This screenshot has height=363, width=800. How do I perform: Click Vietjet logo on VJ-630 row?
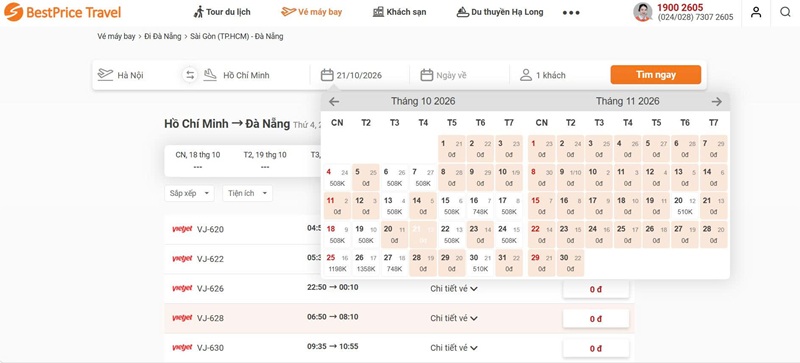pyautogui.click(x=182, y=348)
